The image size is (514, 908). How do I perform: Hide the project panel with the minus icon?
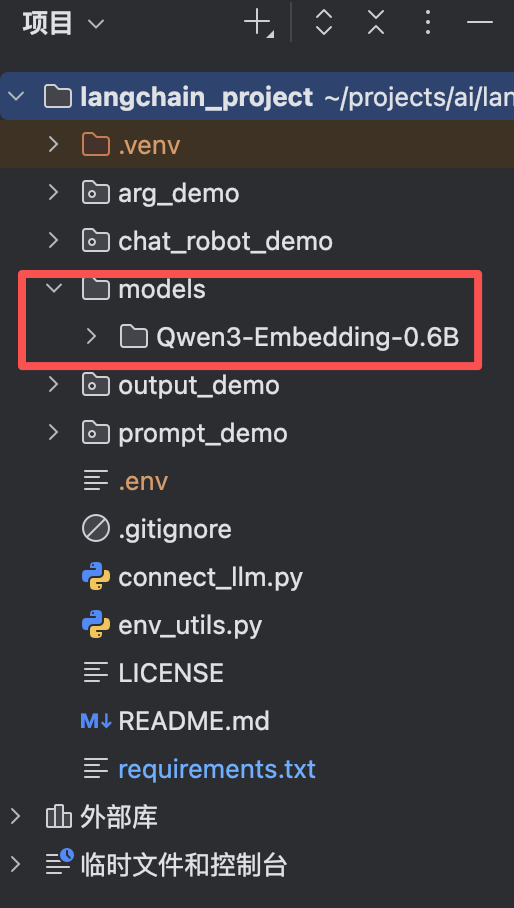tap(479, 23)
